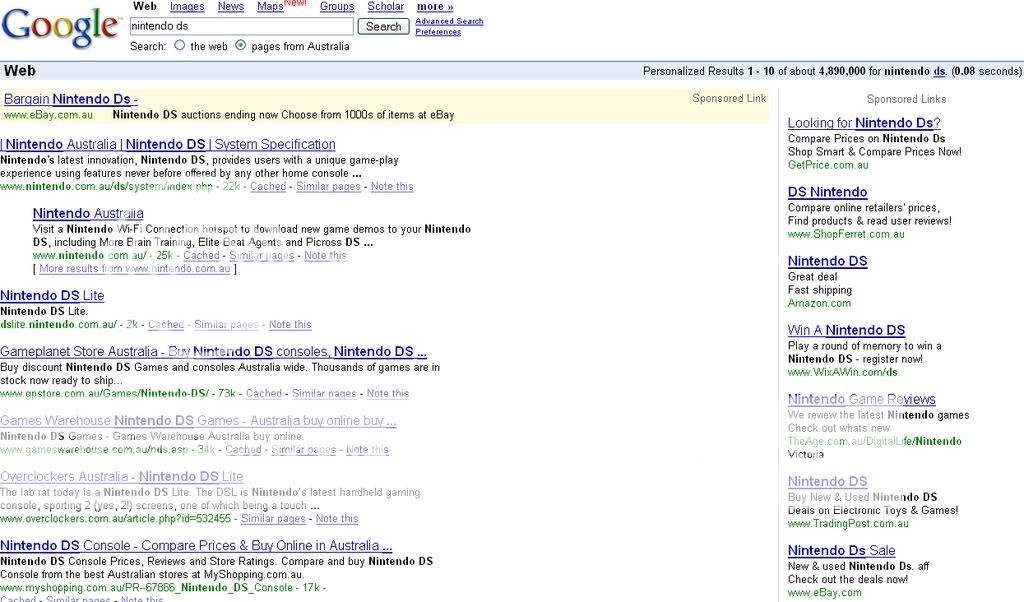Click 'Note this' for www.nintendo.com.au/ result
Image resolution: width=1024 pixels, height=602 pixels.
[325, 256]
